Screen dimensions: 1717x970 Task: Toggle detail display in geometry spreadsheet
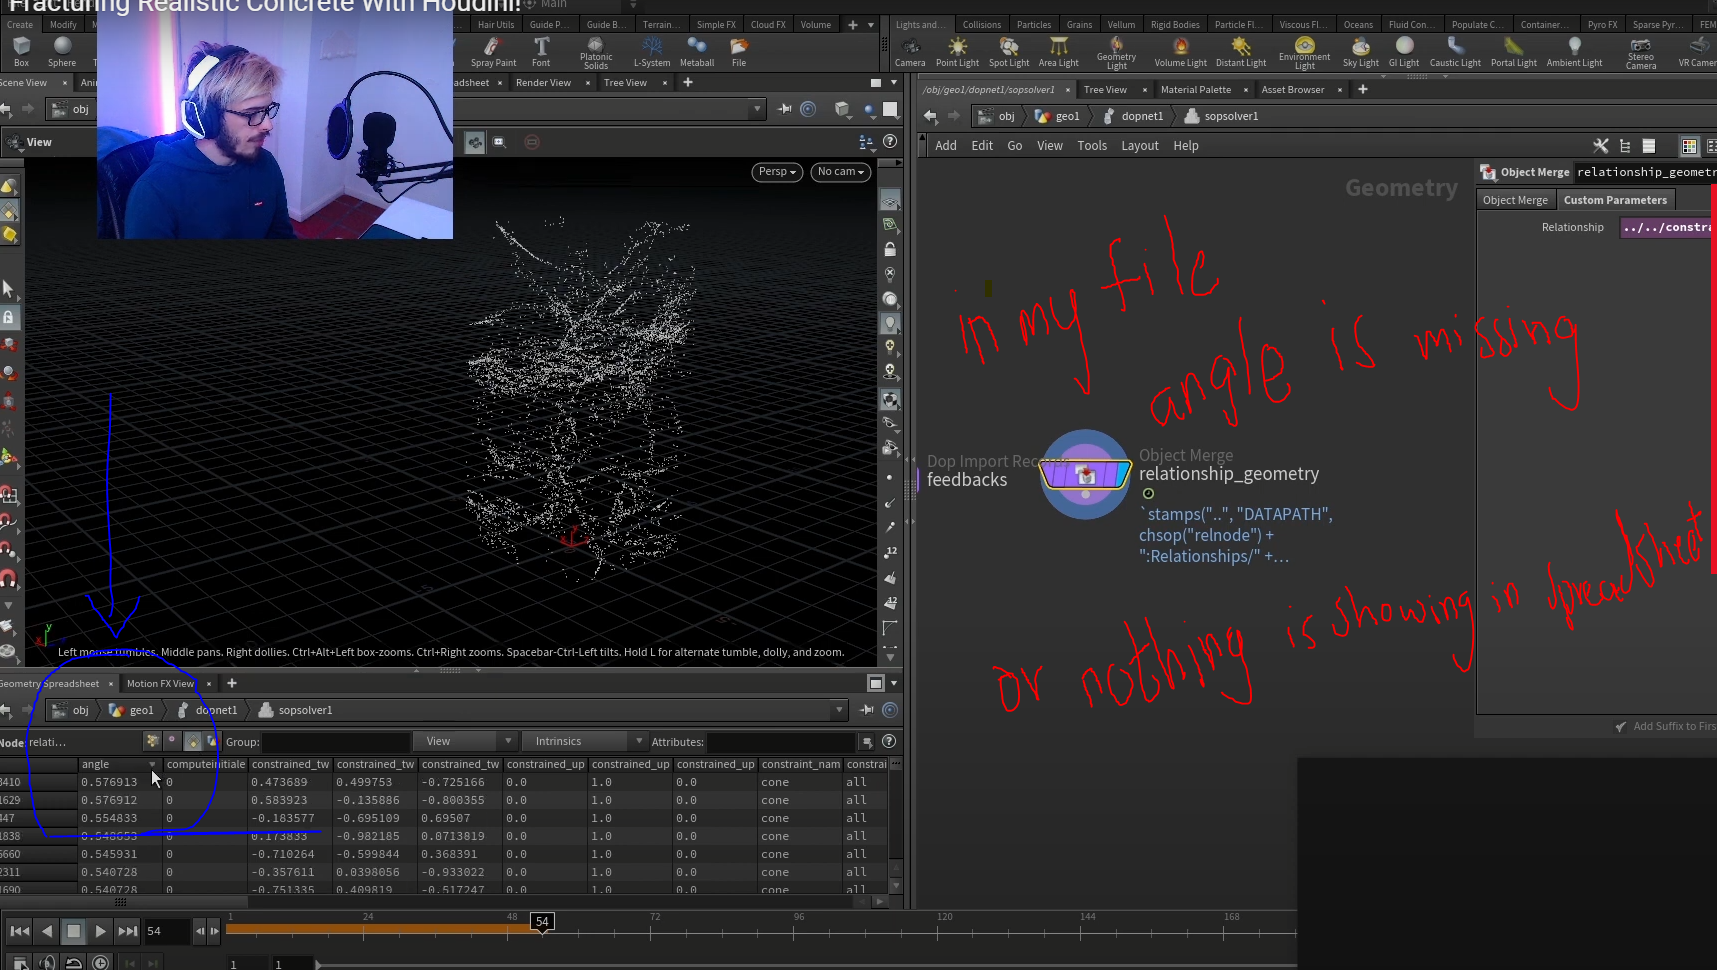coord(212,741)
